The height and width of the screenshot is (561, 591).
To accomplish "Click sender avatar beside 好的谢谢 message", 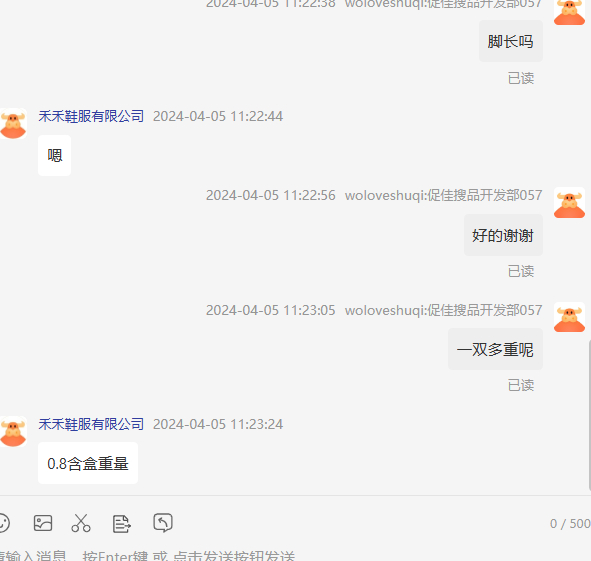I will 569,204.
